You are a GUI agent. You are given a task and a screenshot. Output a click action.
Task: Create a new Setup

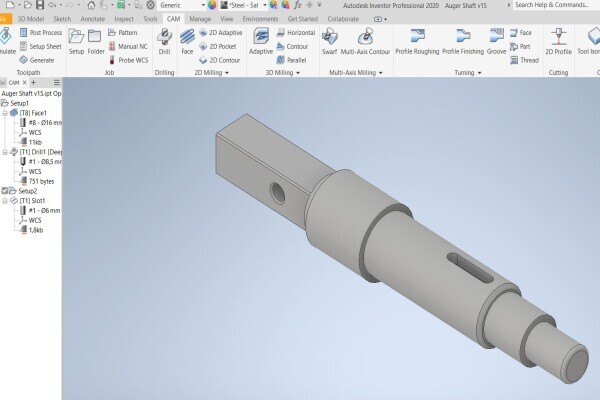click(x=76, y=42)
